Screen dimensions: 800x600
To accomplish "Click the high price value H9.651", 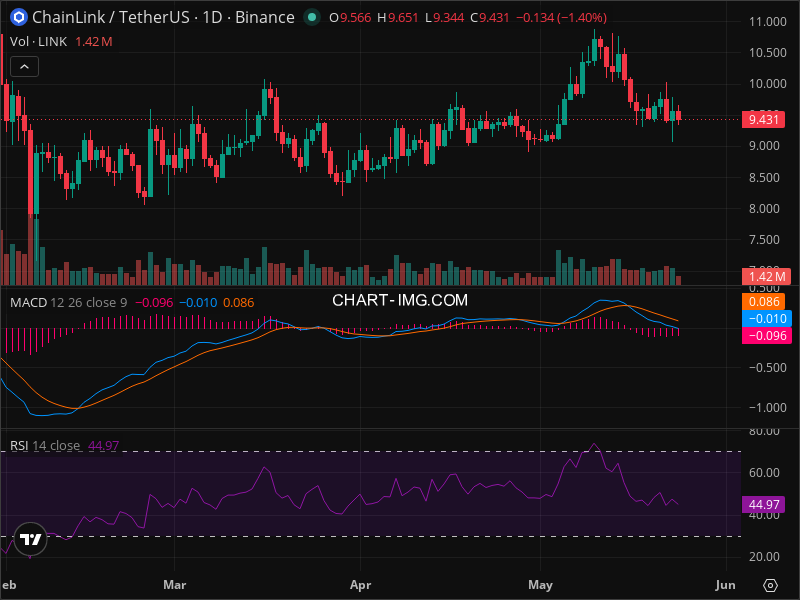I will point(397,18).
